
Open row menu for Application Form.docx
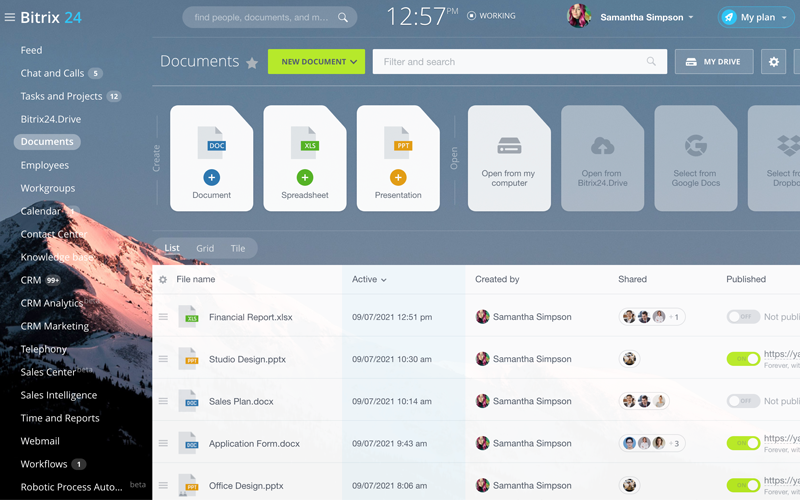pyautogui.click(x=163, y=443)
